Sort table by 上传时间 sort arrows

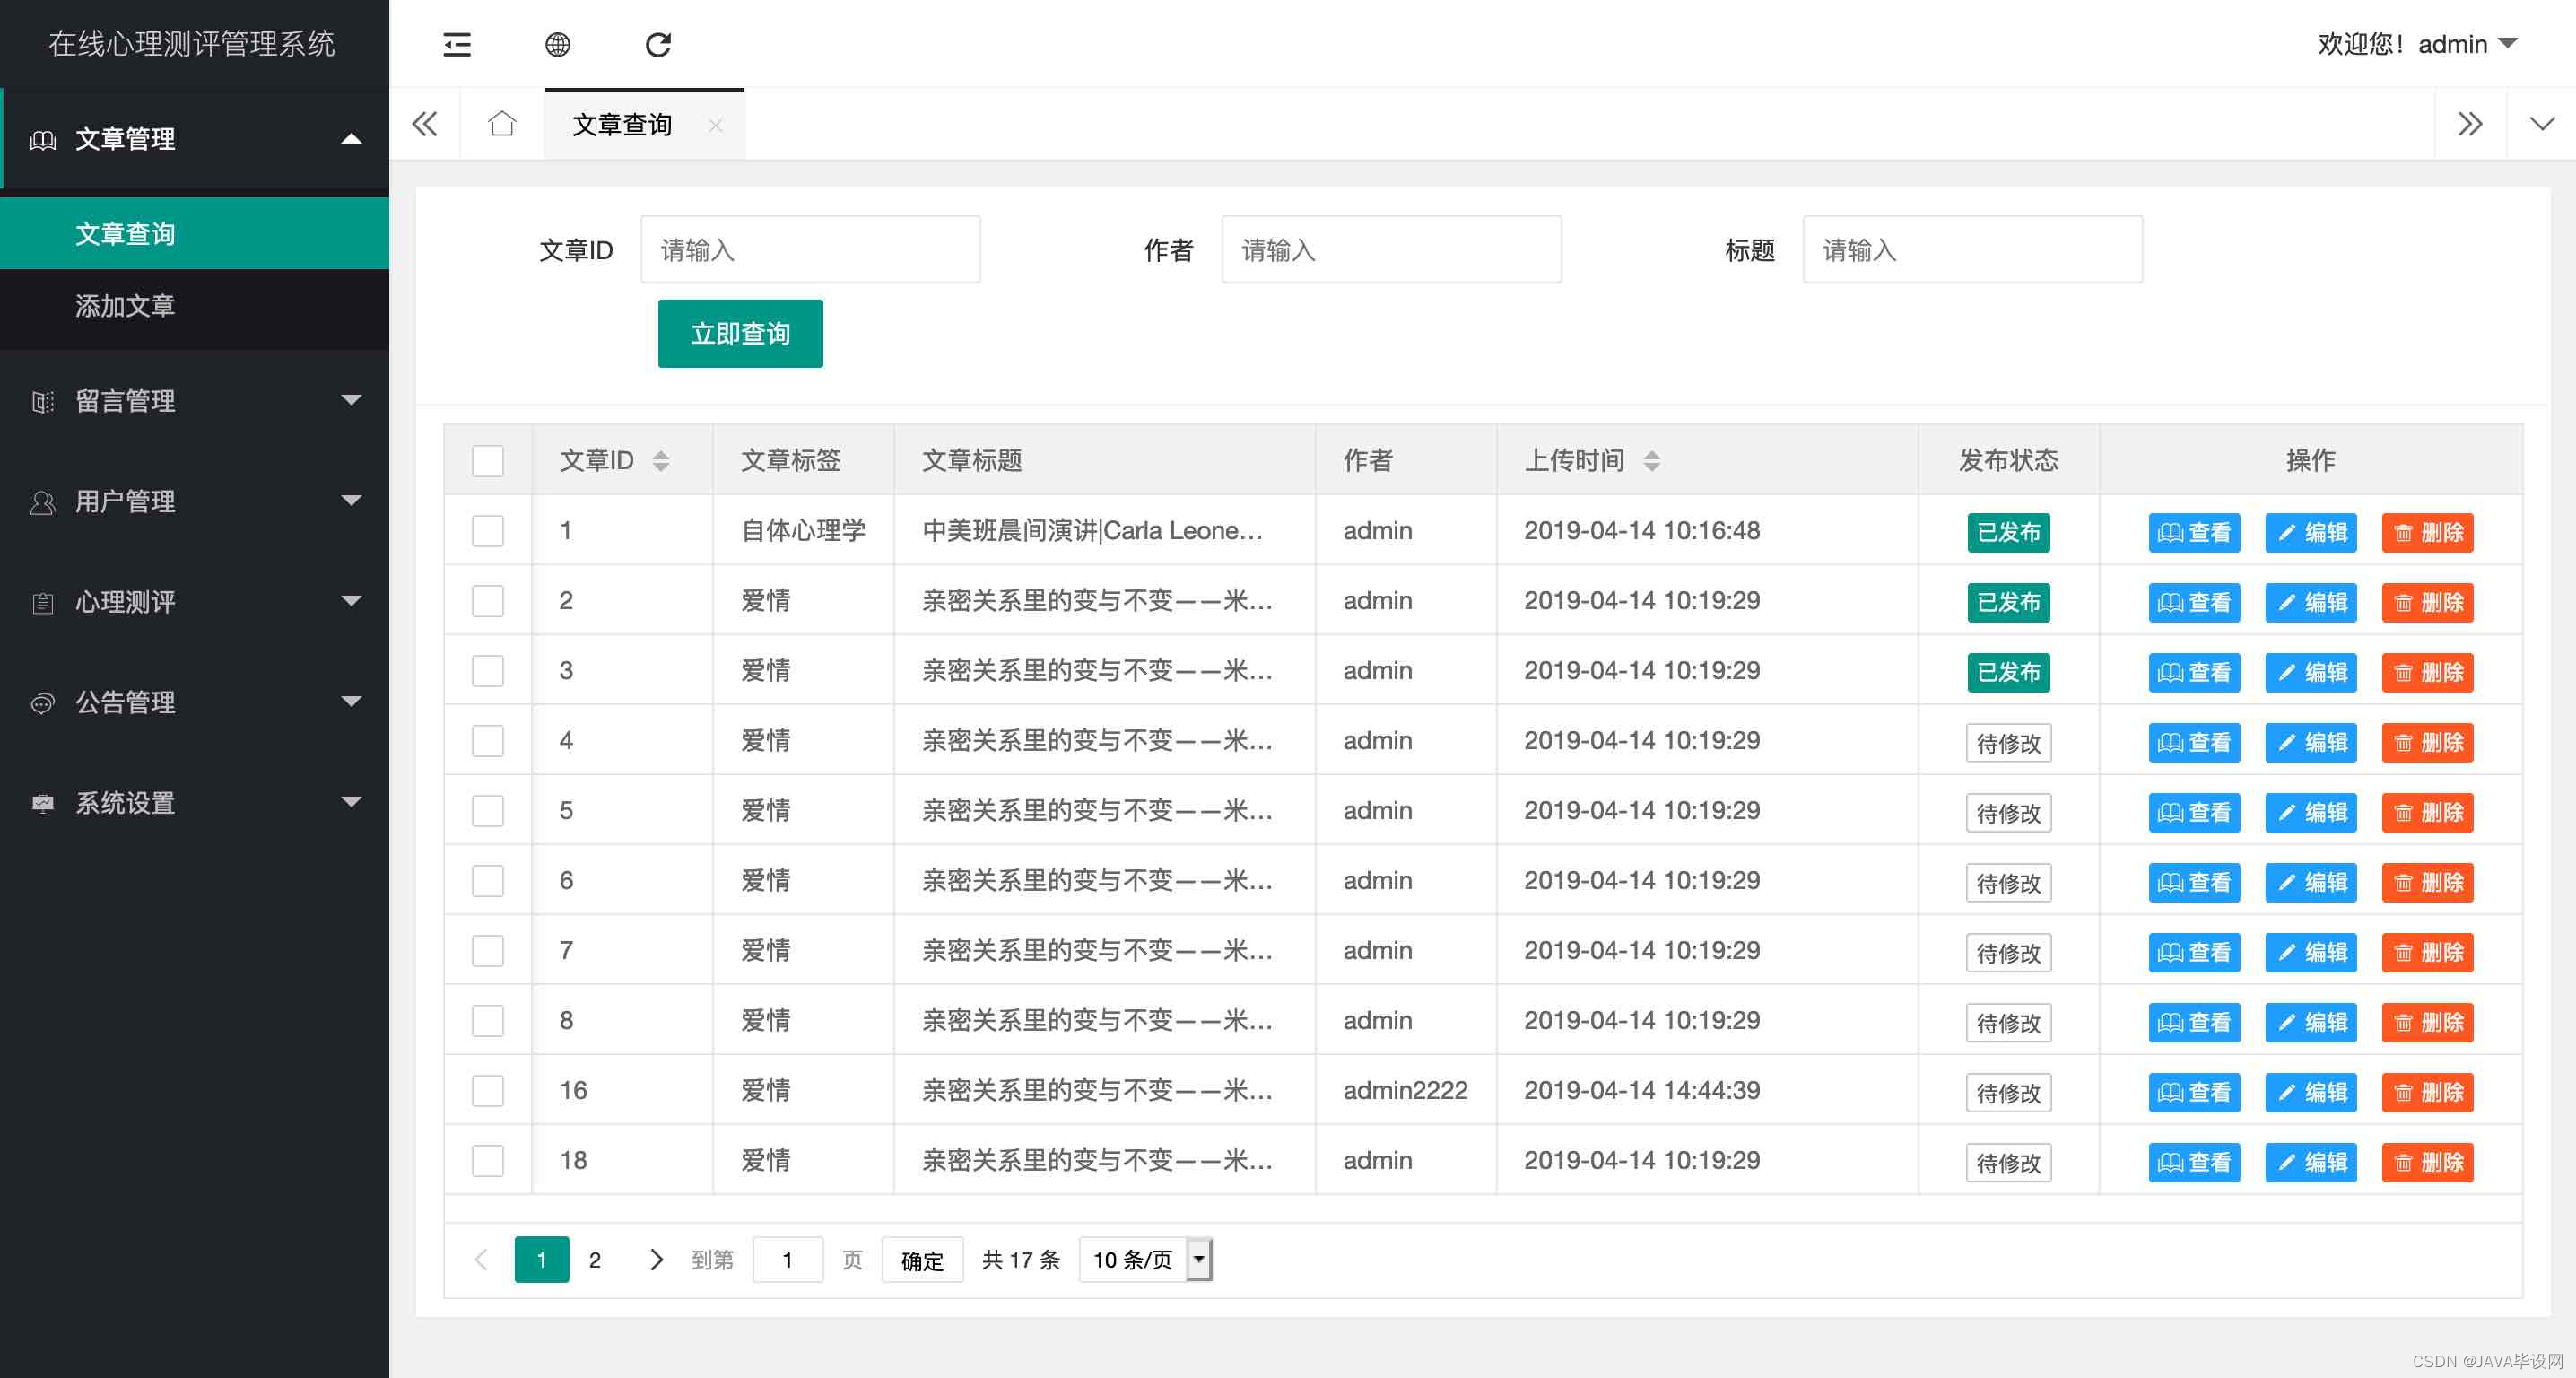coord(1652,460)
